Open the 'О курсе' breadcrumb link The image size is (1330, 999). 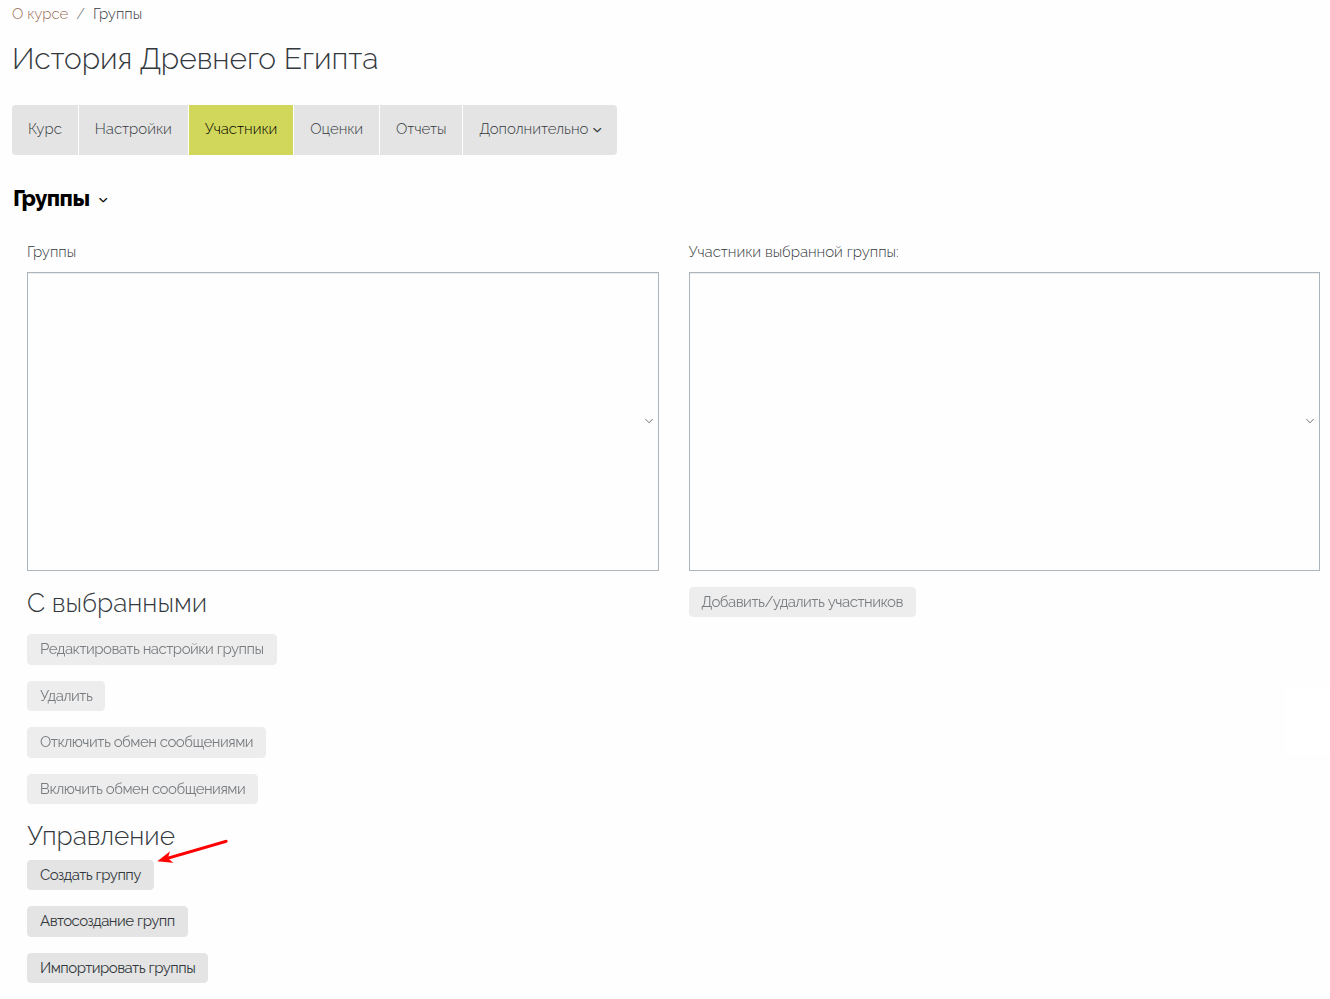[40, 14]
